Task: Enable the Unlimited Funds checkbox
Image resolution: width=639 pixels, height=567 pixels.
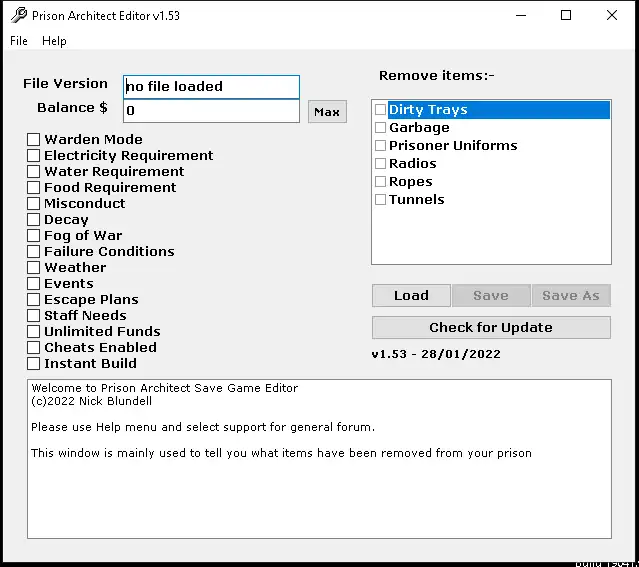Action: pyautogui.click(x=33, y=331)
